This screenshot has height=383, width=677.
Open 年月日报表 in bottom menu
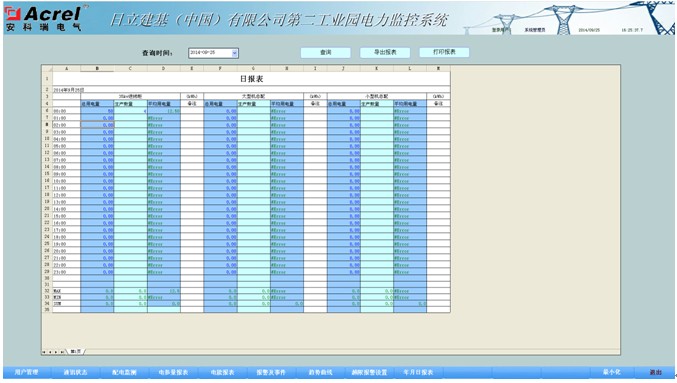pos(418,372)
